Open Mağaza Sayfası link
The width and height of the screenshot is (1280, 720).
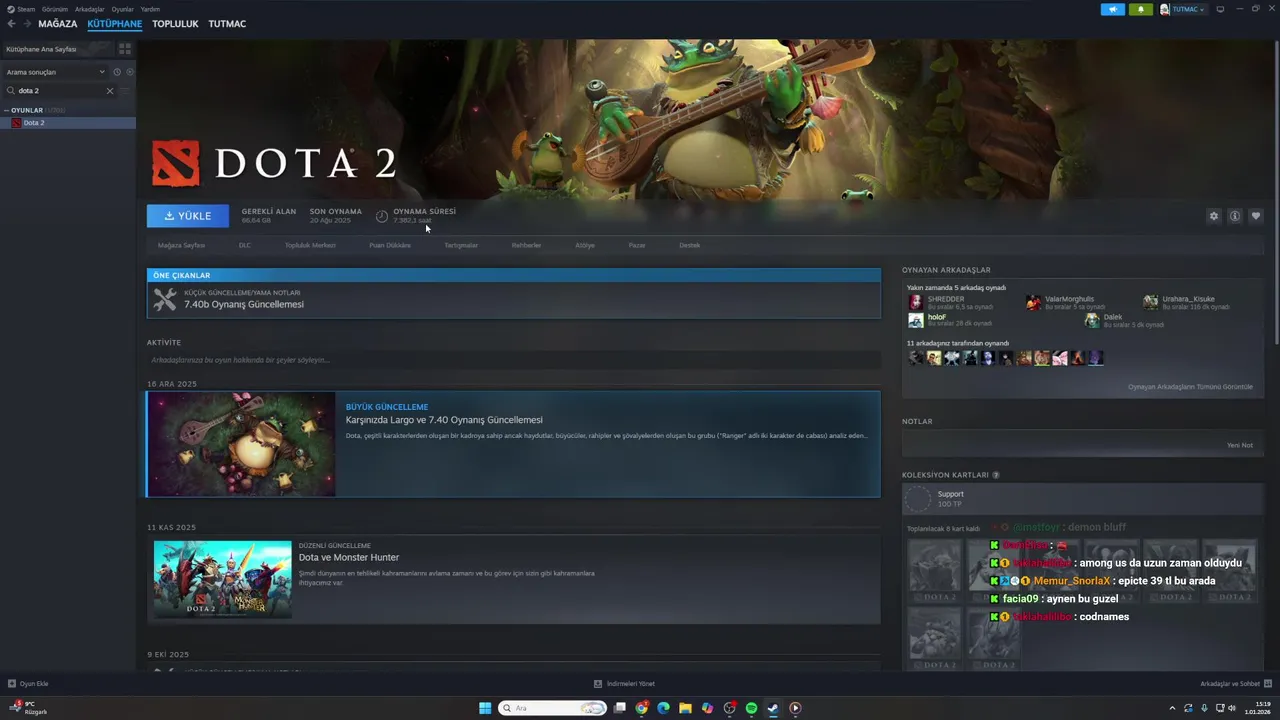coord(181,245)
